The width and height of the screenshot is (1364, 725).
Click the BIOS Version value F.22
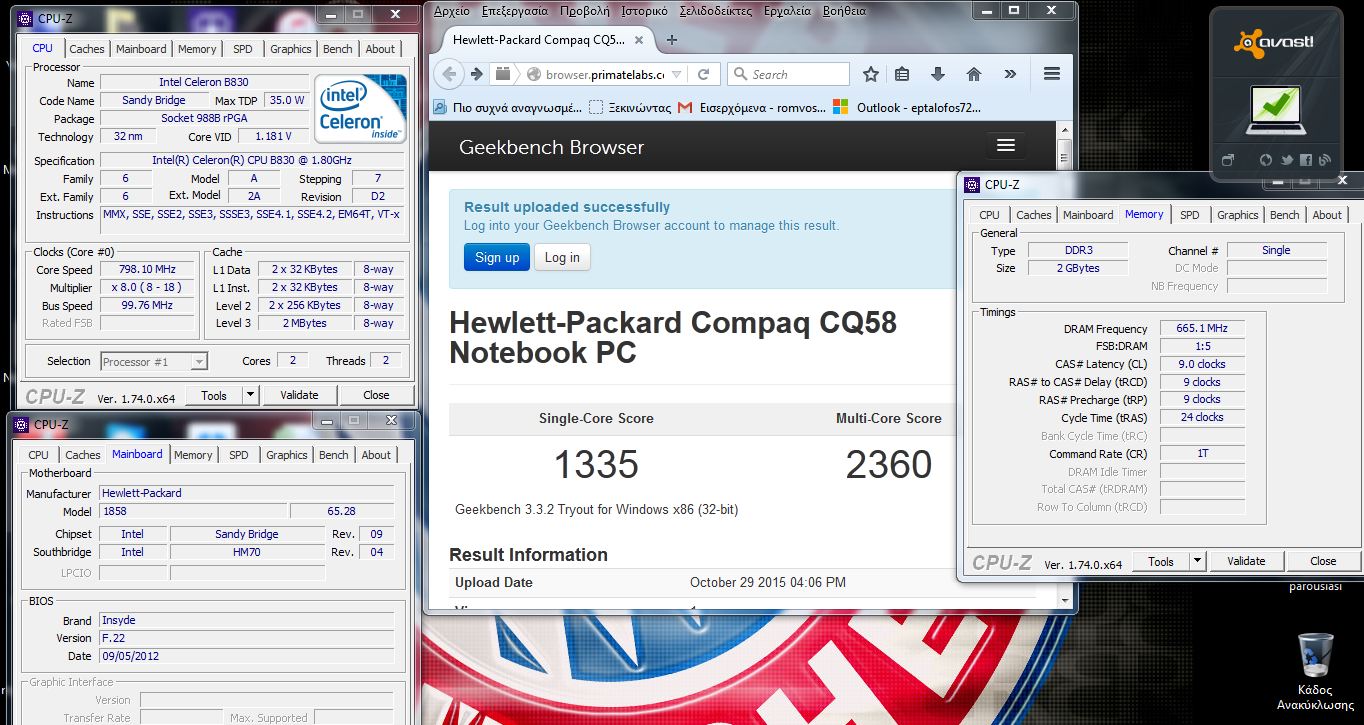pyautogui.click(x=247, y=638)
